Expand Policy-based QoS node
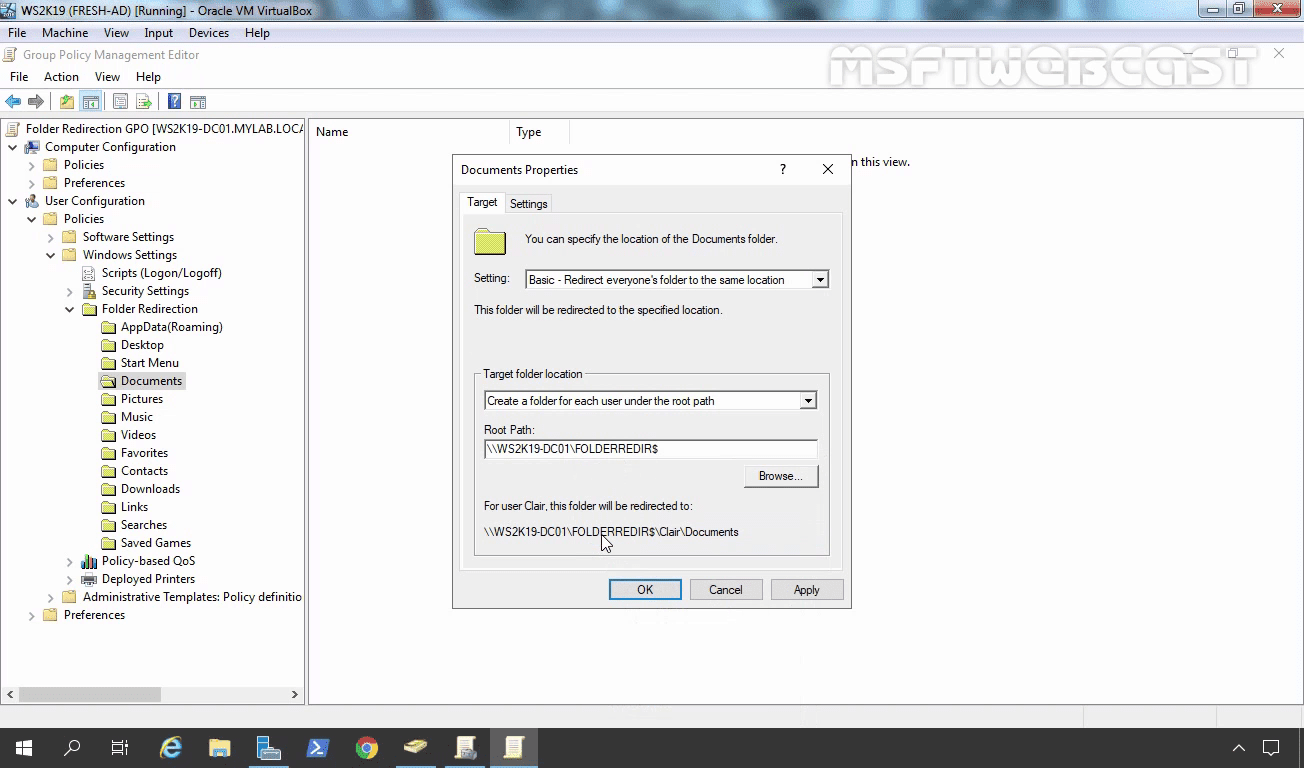The height and width of the screenshot is (768, 1304). [70, 561]
